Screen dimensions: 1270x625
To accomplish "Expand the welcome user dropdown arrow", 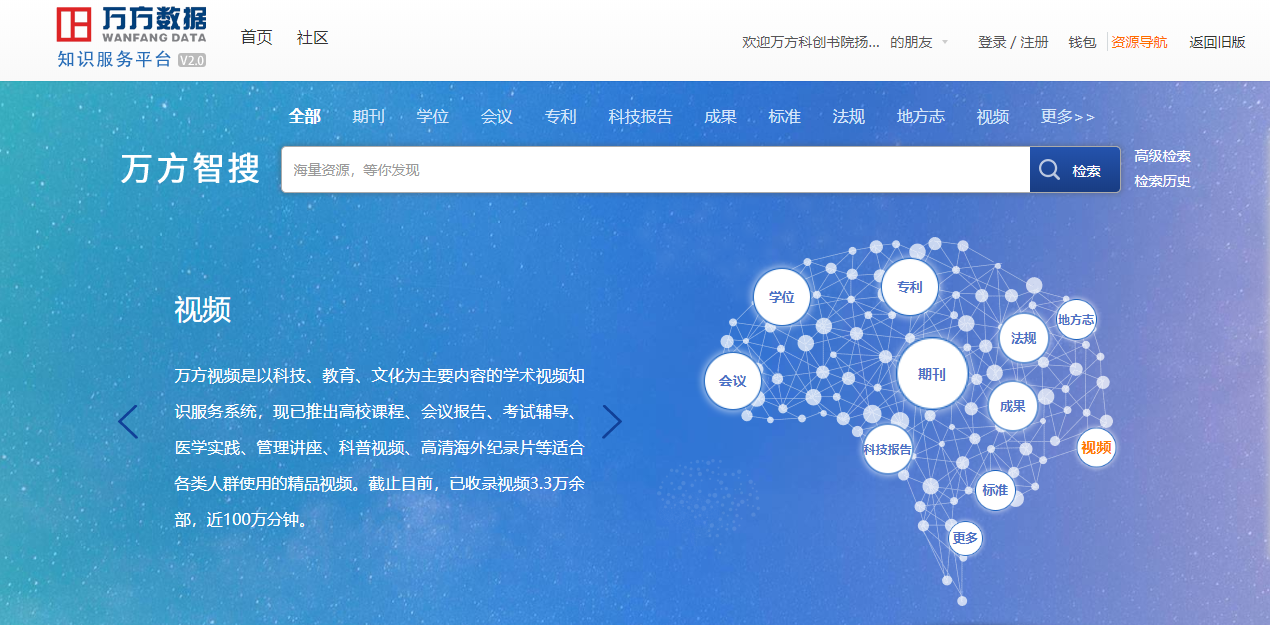I will 945,42.
